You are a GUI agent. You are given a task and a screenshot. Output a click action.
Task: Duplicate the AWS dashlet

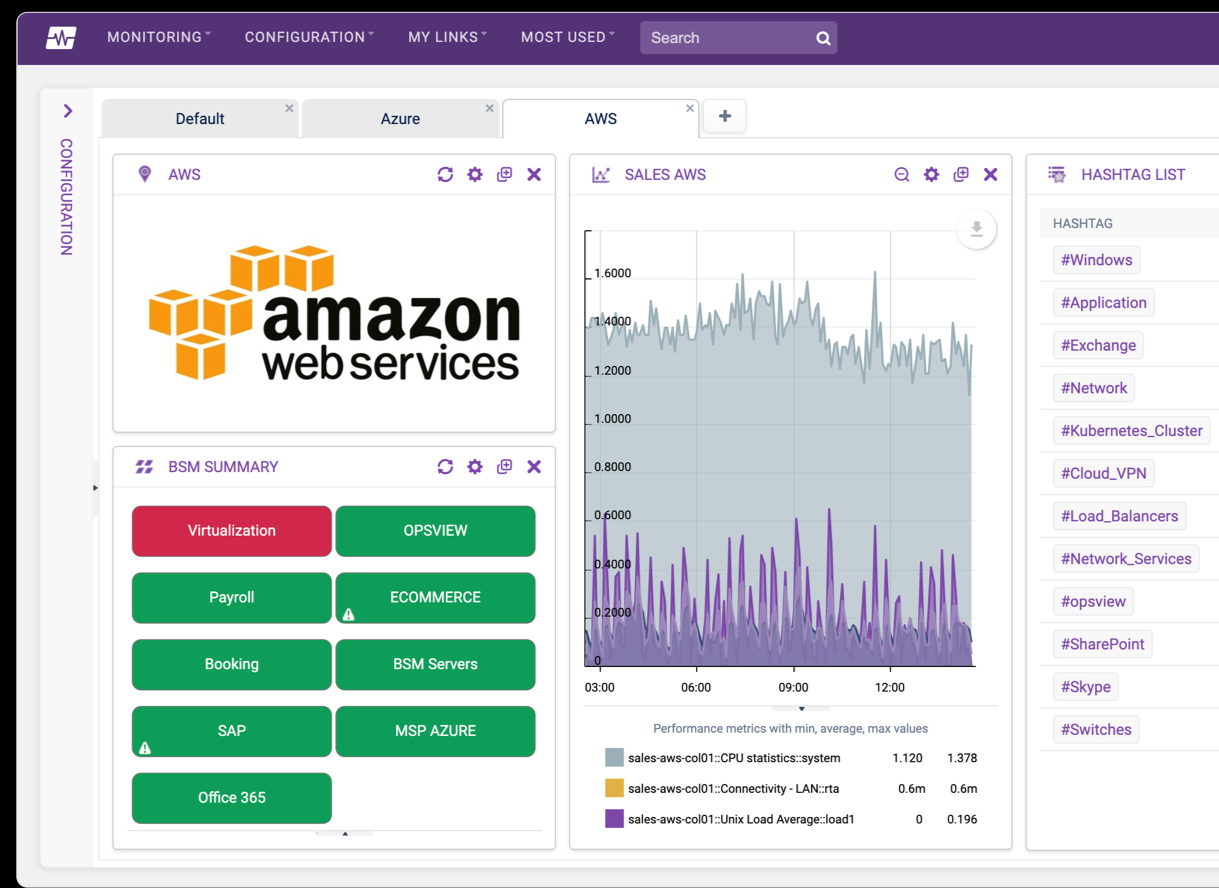[x=504, y=174]
